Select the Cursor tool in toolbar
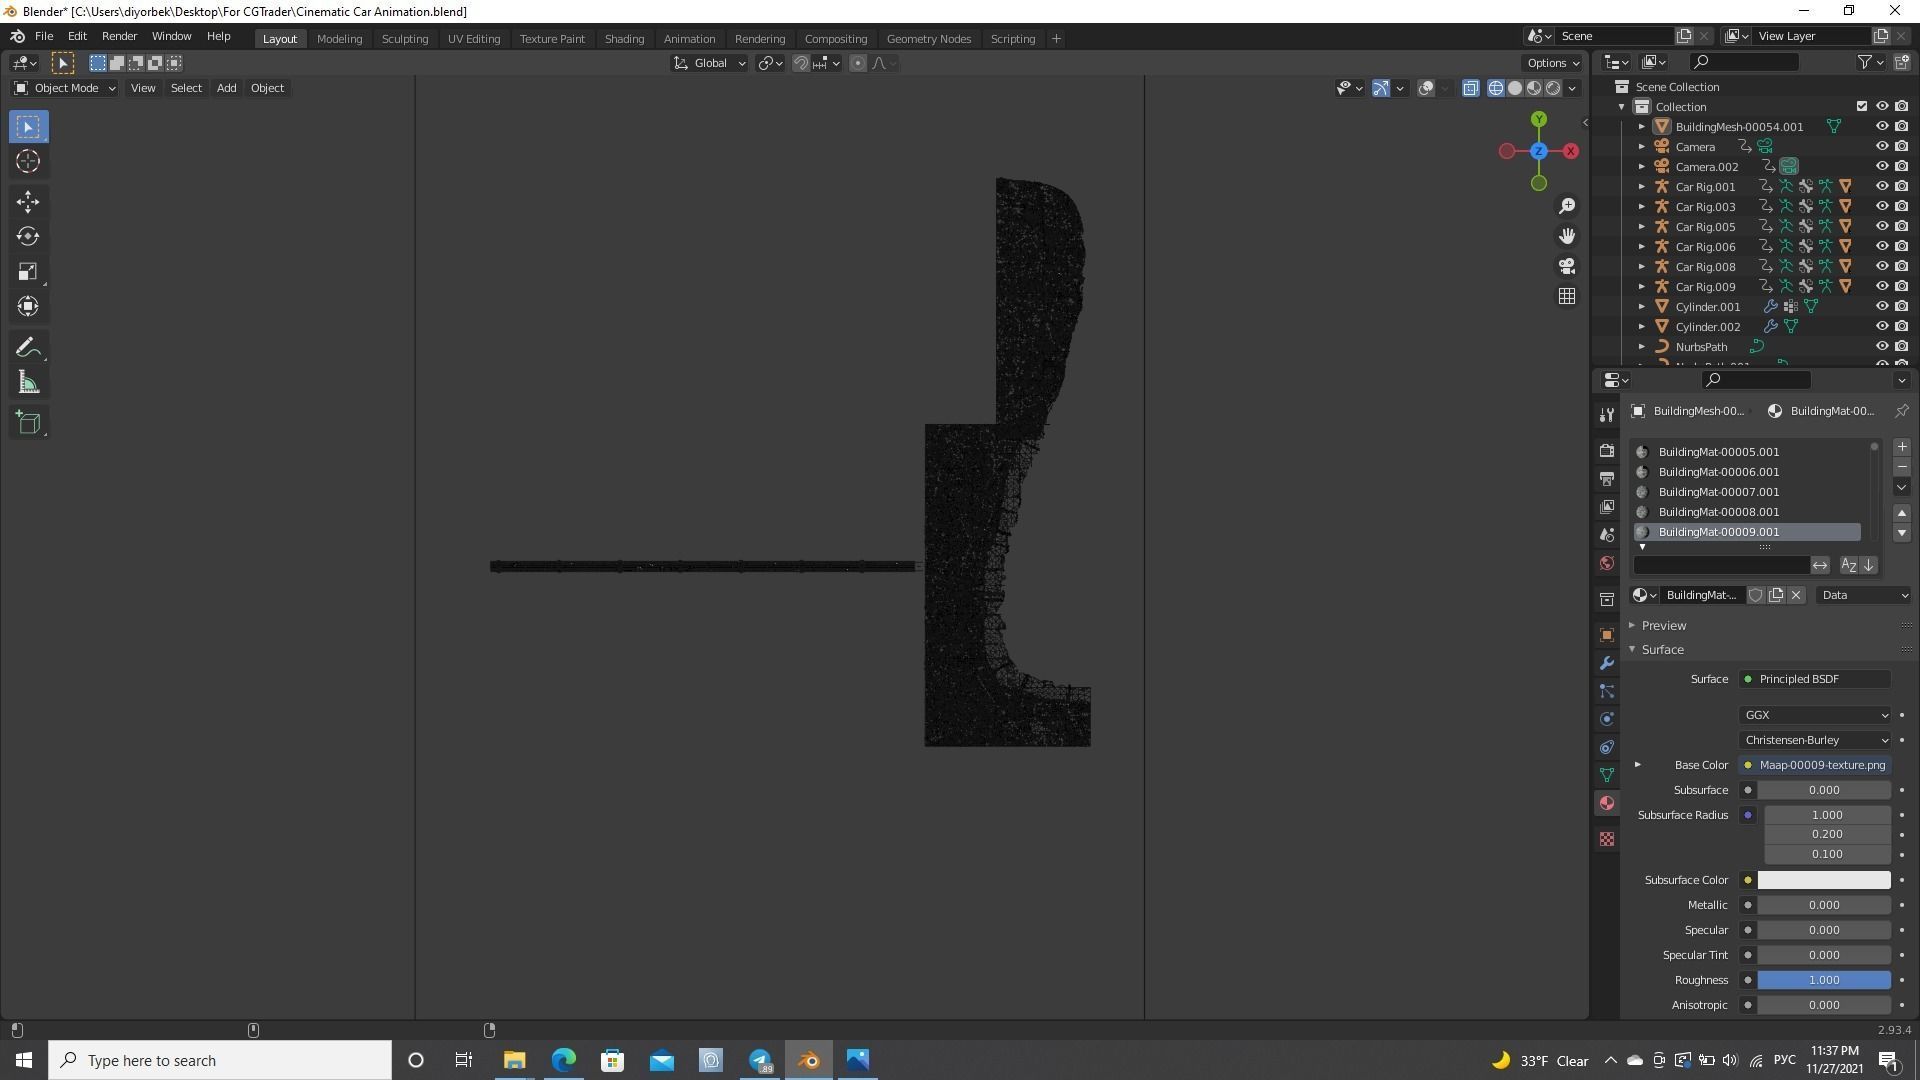The width and height of the screenshot is (1920, 1080). click(x=28, y=162)
